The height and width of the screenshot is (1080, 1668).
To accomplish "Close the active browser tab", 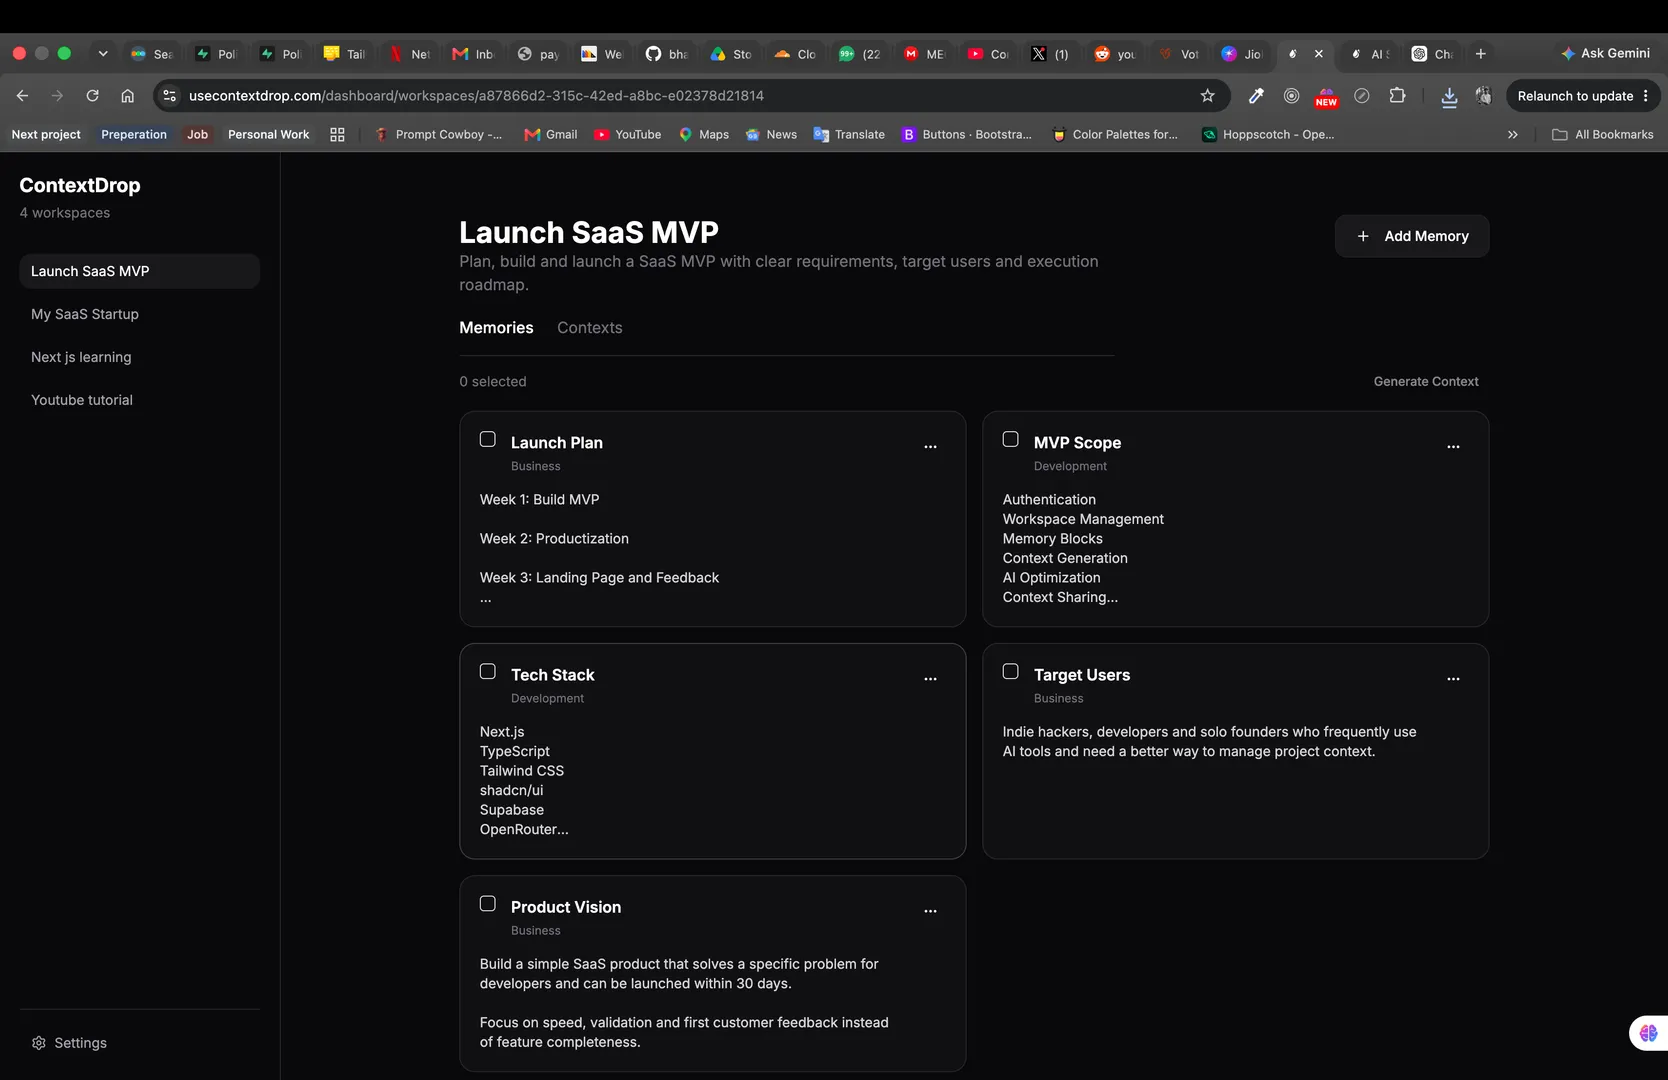I will tap(1318, 54).
